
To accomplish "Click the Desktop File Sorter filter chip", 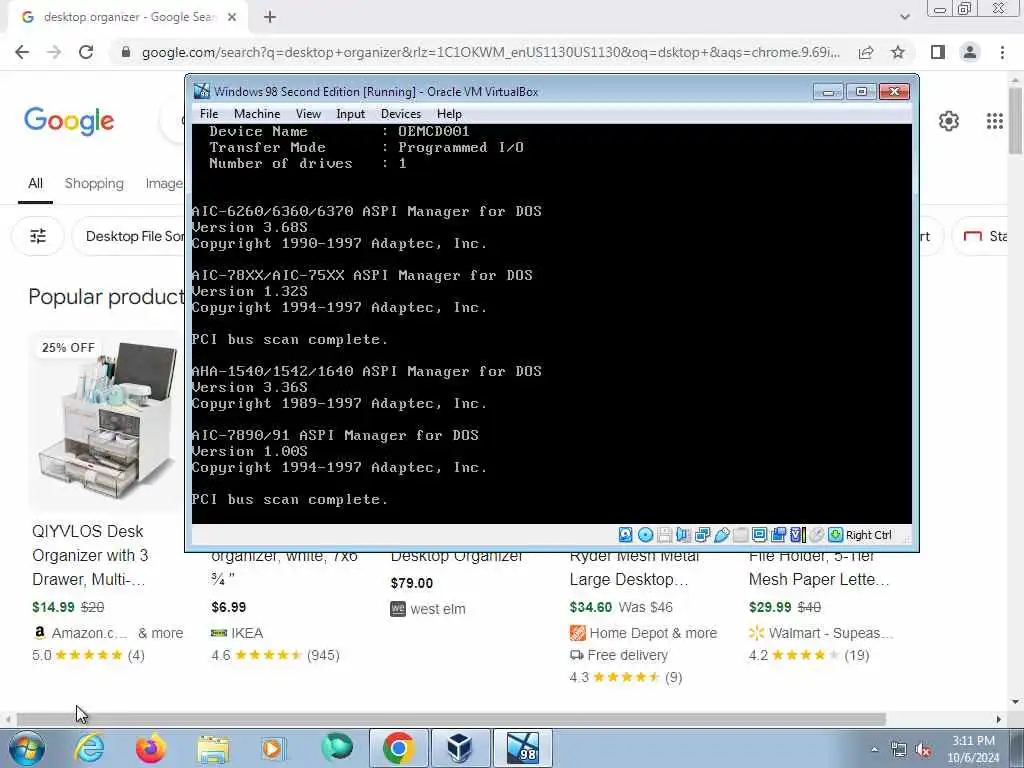I will click(129, 236).
